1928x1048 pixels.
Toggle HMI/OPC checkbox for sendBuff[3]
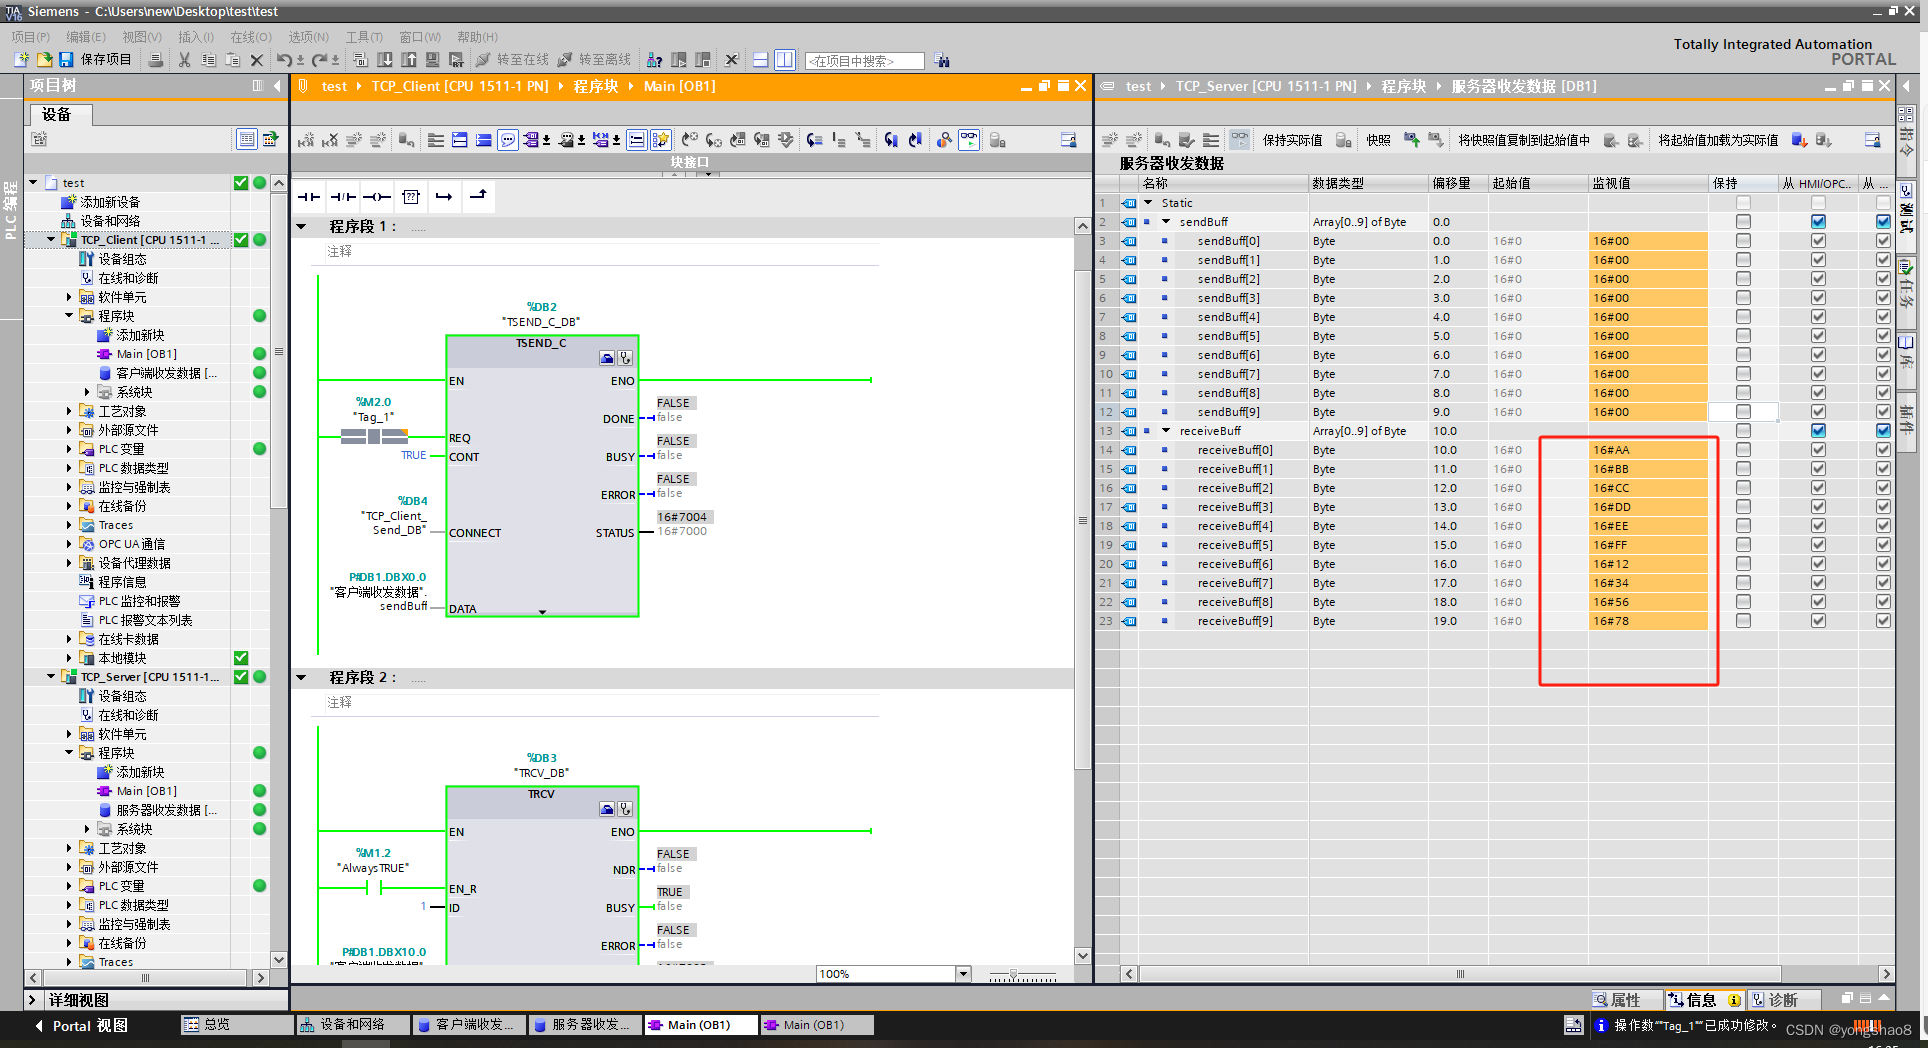pyautogui.click(x=1818, y=298)
